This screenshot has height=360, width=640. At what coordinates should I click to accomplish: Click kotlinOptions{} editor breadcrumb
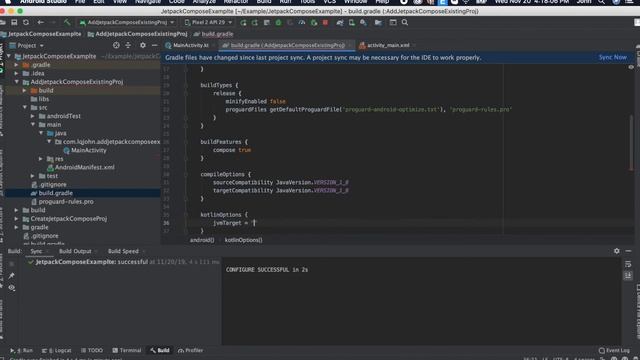[x=244, y=240]
